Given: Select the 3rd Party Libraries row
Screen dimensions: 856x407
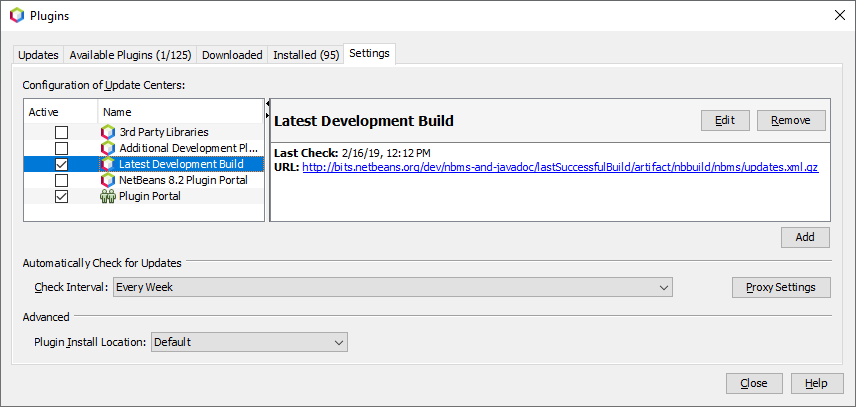Looking at the screenshot, I should (144, 132).
